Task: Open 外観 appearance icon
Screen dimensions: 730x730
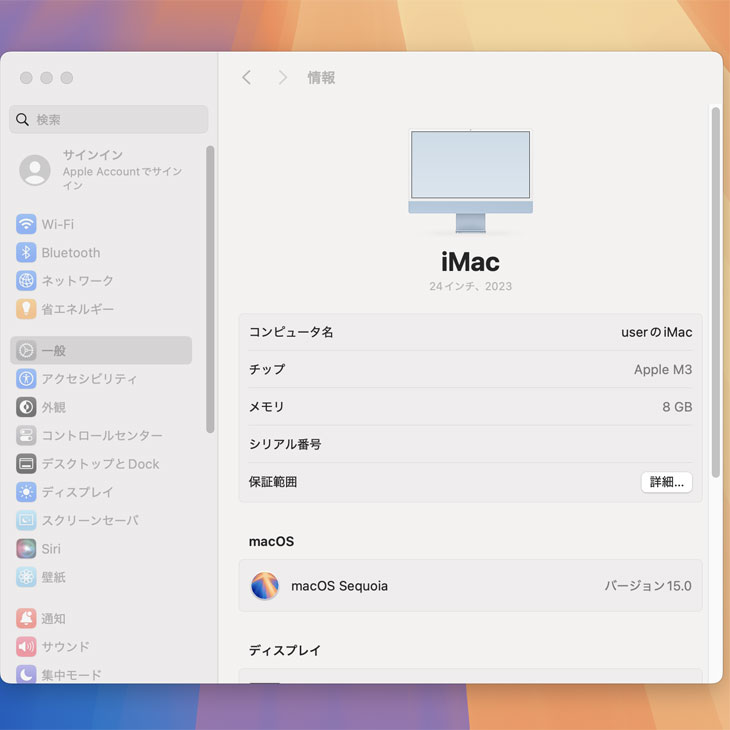Action: click(26, 407)
